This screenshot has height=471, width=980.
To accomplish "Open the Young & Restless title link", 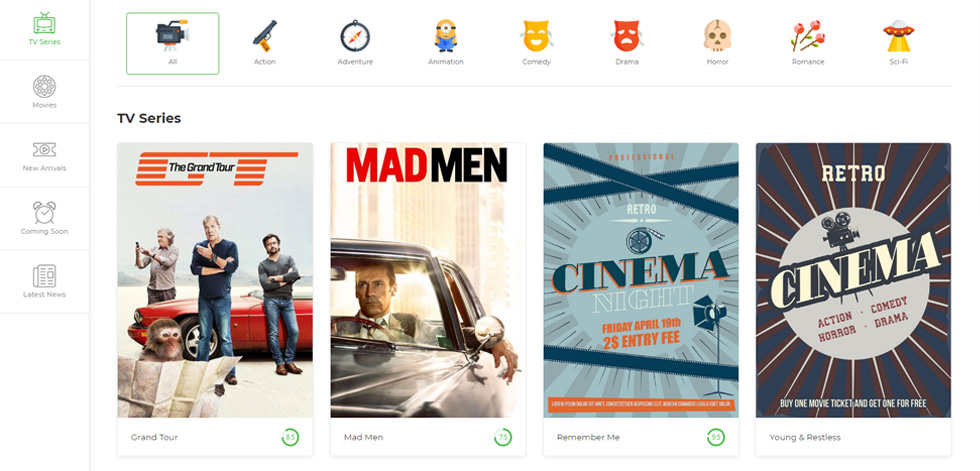I will 805,437.
